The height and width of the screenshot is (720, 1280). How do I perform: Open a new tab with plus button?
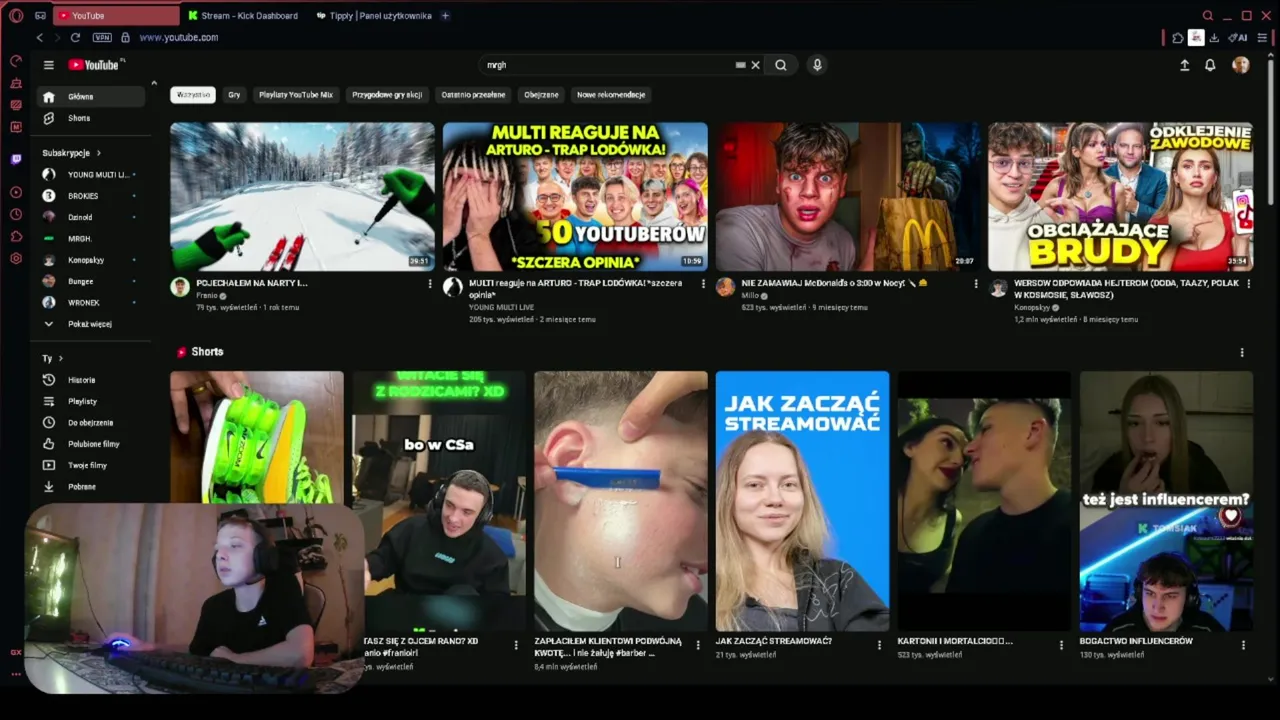tap(445, 16)
